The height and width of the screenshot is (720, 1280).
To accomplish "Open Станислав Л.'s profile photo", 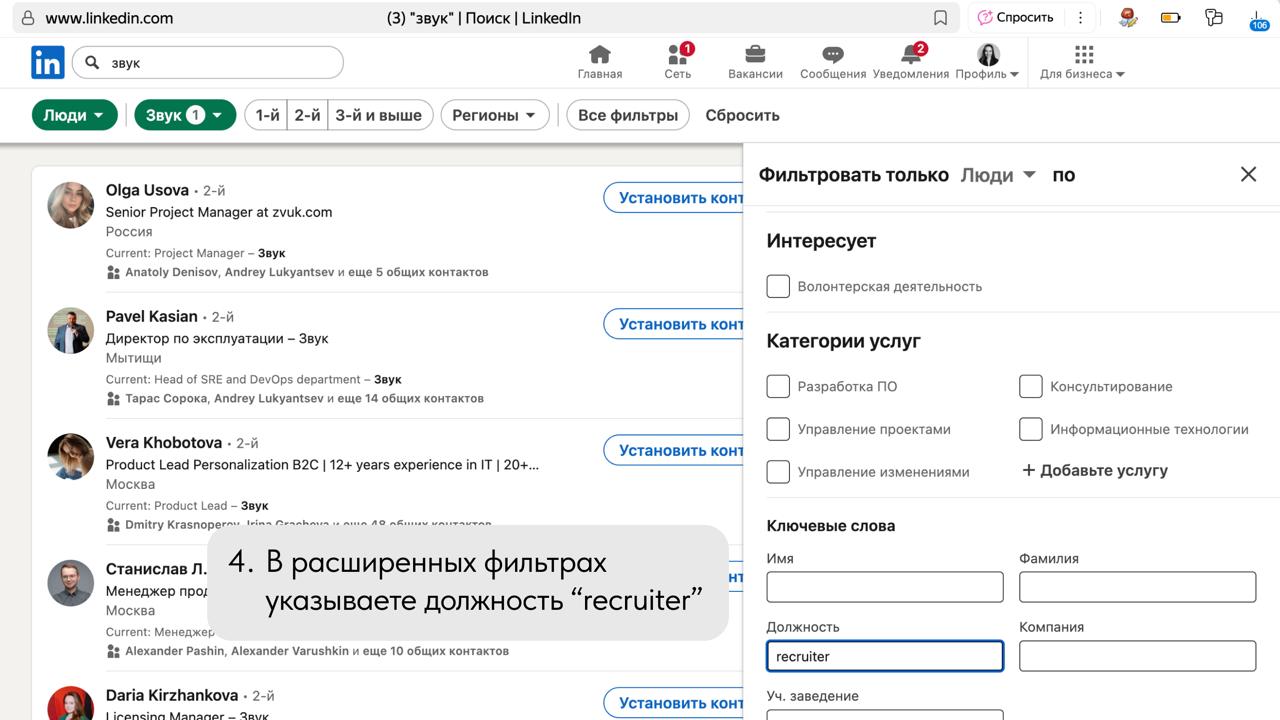I will tap(71, 583).
